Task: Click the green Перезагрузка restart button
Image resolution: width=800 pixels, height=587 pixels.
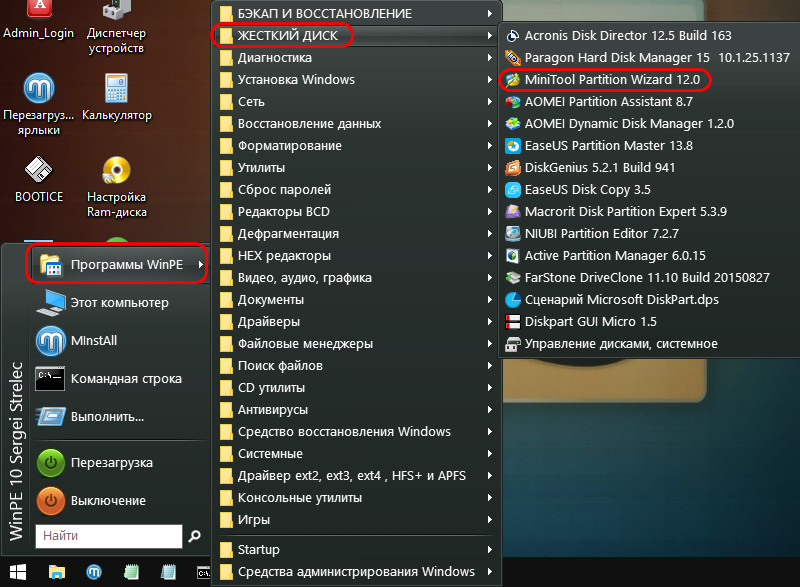Action: click(x=51, y=463)
